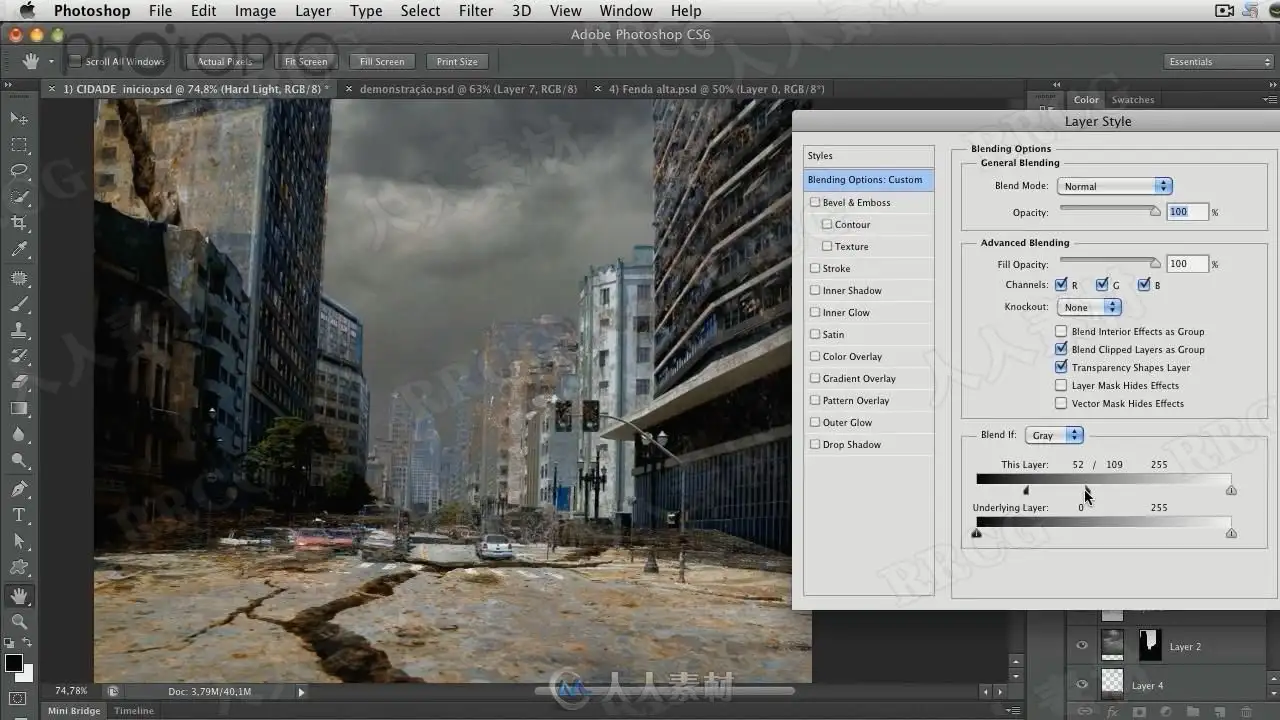Click the Fit Screen button
The height and width of the screenshot is (720, 1280).
pyautogui.click(x=306, y=62)
